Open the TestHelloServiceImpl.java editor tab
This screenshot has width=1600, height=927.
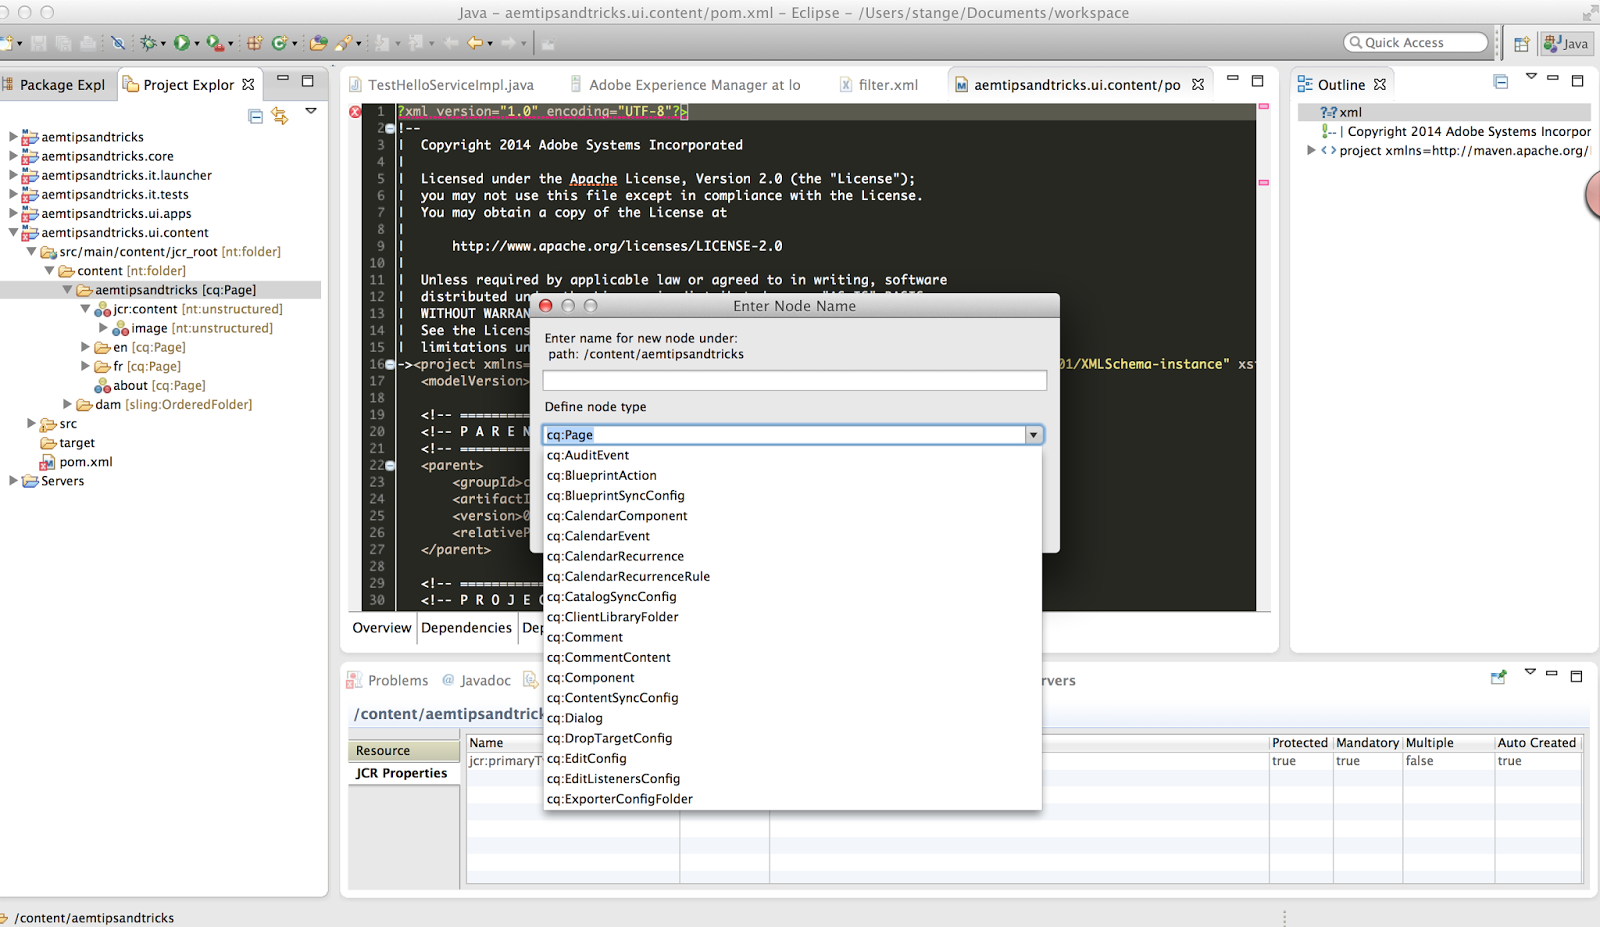coord(442,85)
